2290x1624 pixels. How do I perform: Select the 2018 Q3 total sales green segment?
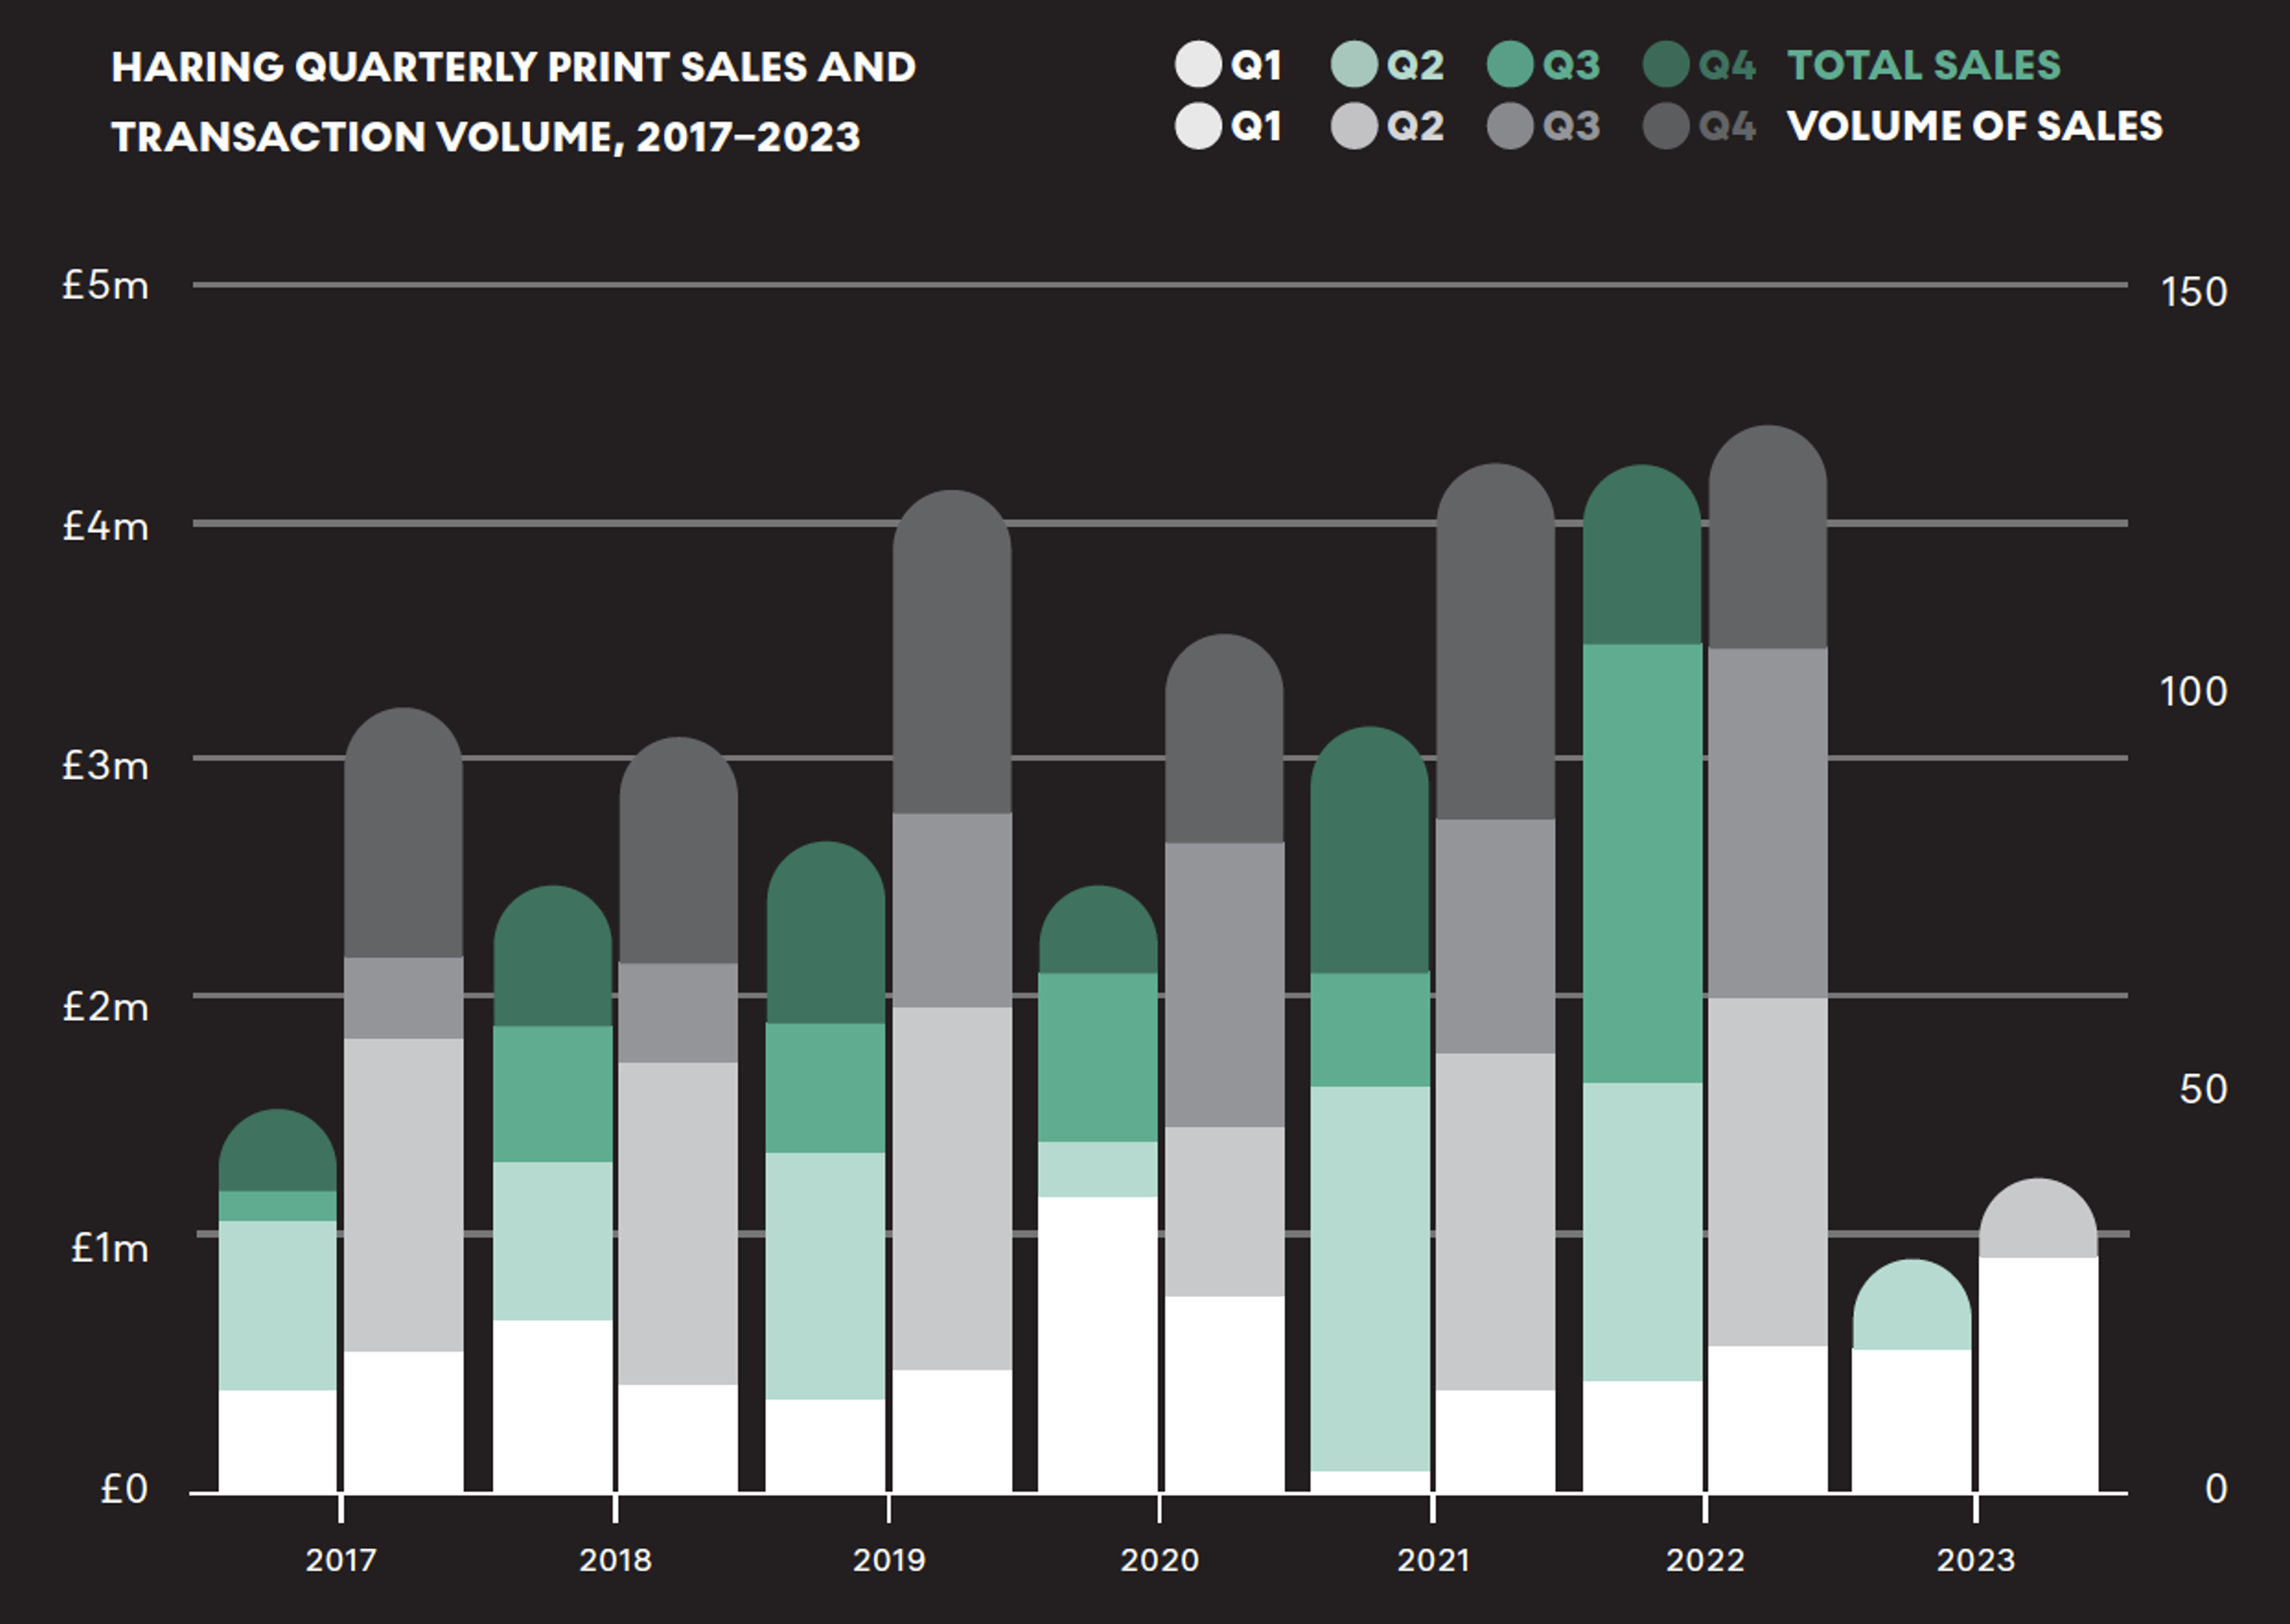(553, 1094)
